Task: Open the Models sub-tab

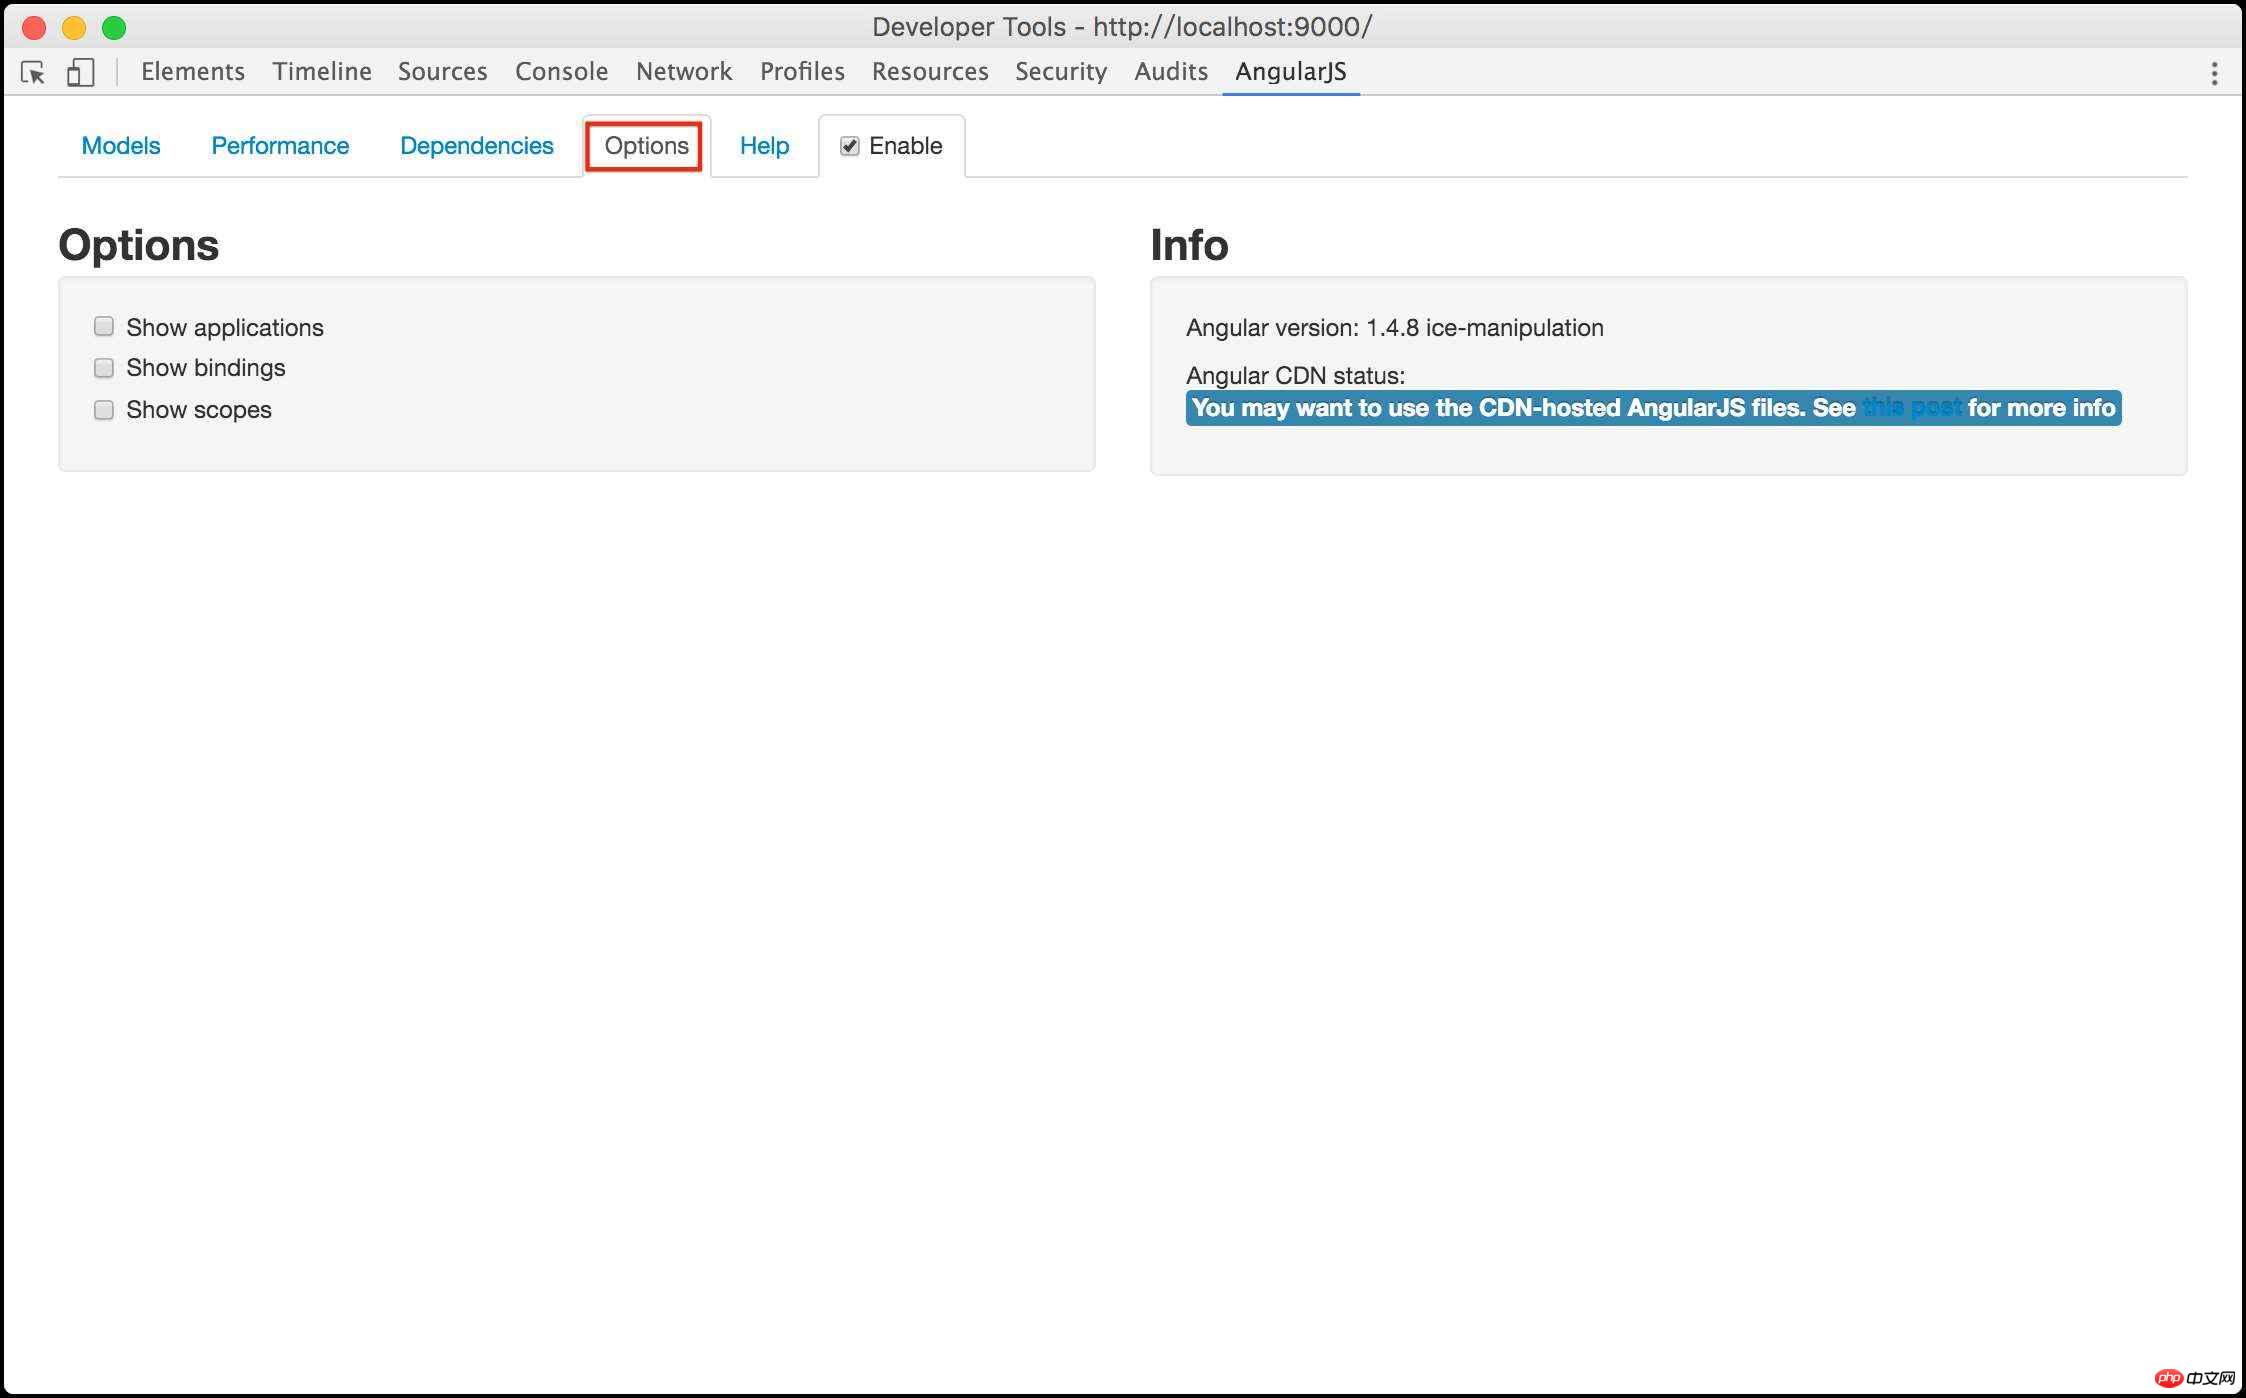Action: click(x=121, y=146)
